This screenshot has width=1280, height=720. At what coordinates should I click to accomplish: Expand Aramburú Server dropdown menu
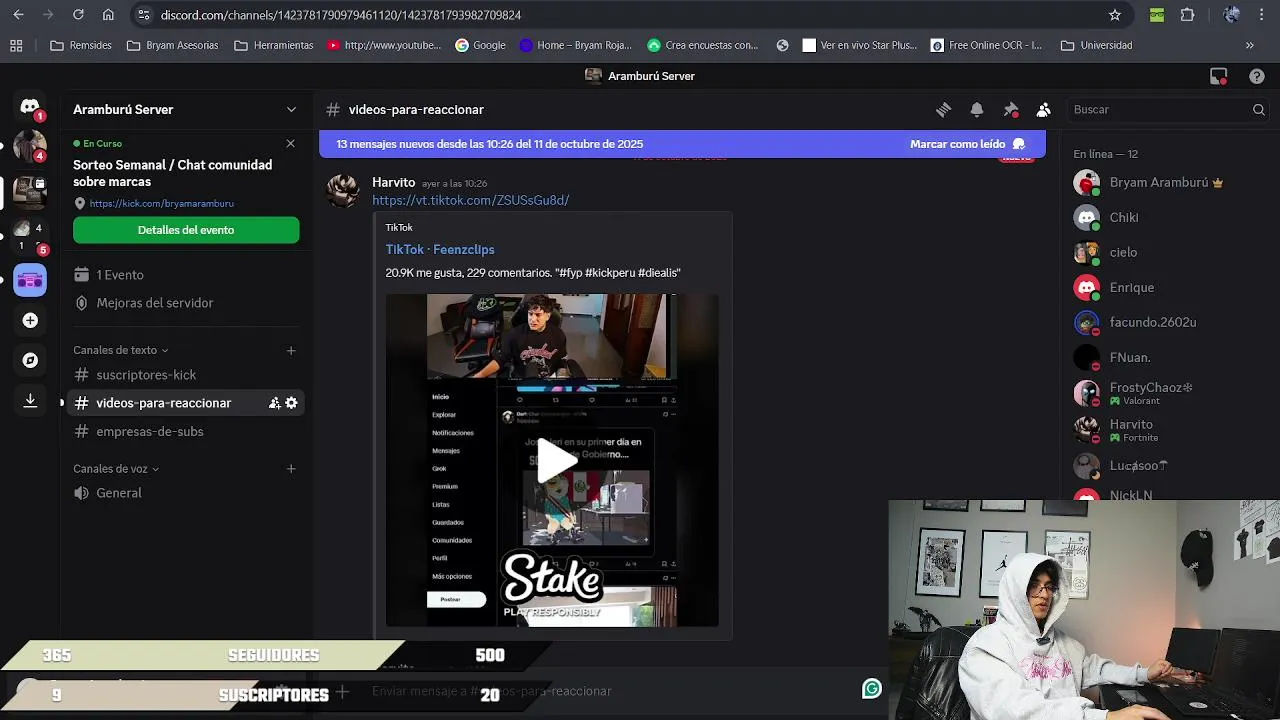tap(291, 109)
